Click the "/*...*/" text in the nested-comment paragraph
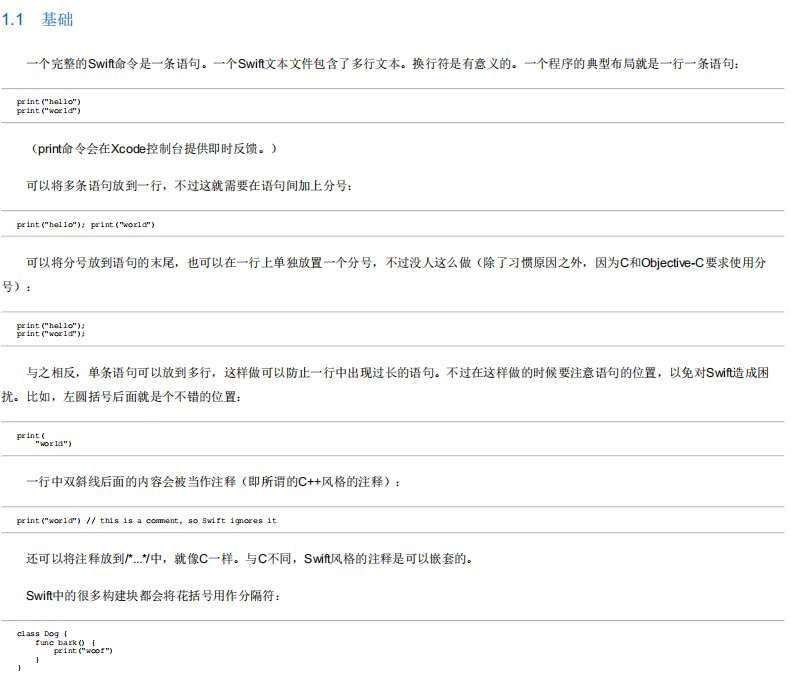This screenshot has height=674, width=791. pos(132,558)
